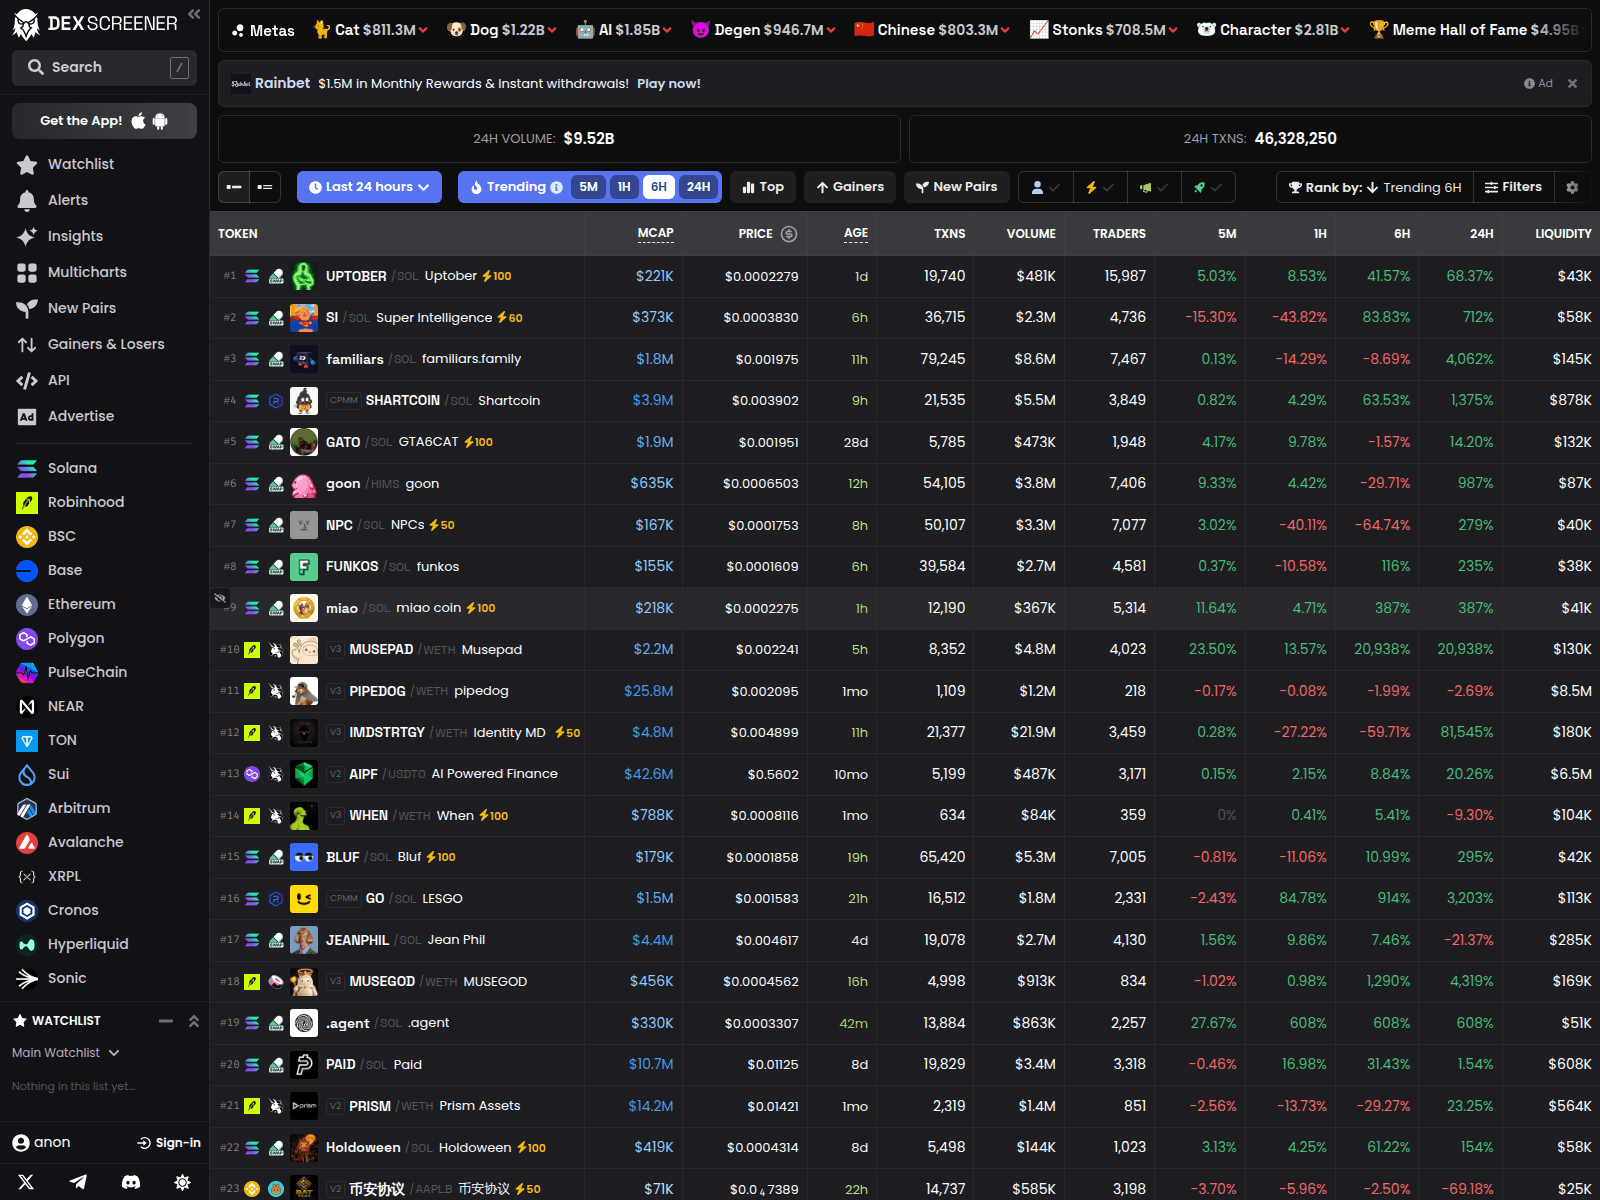The width and height of the screenshot is (1600, 1200).
Task: Click the Gainers button
Action: pos(850,187)
